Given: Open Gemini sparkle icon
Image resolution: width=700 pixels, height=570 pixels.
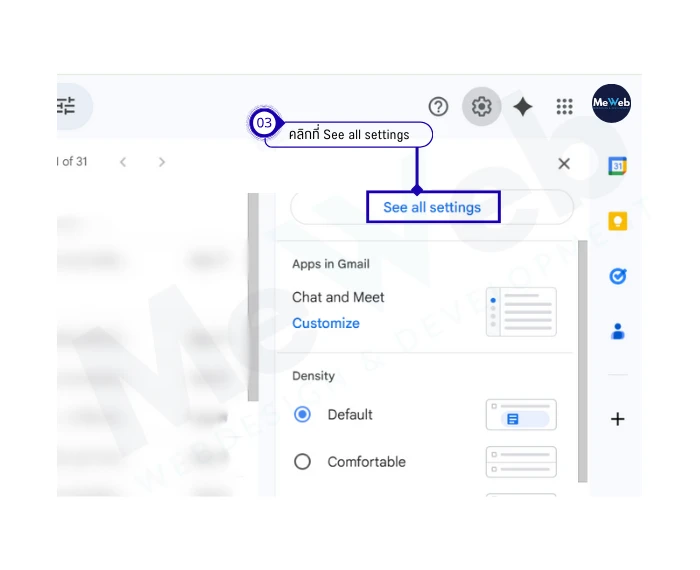Looking at the screenshot, I should [x=523, y=107].
